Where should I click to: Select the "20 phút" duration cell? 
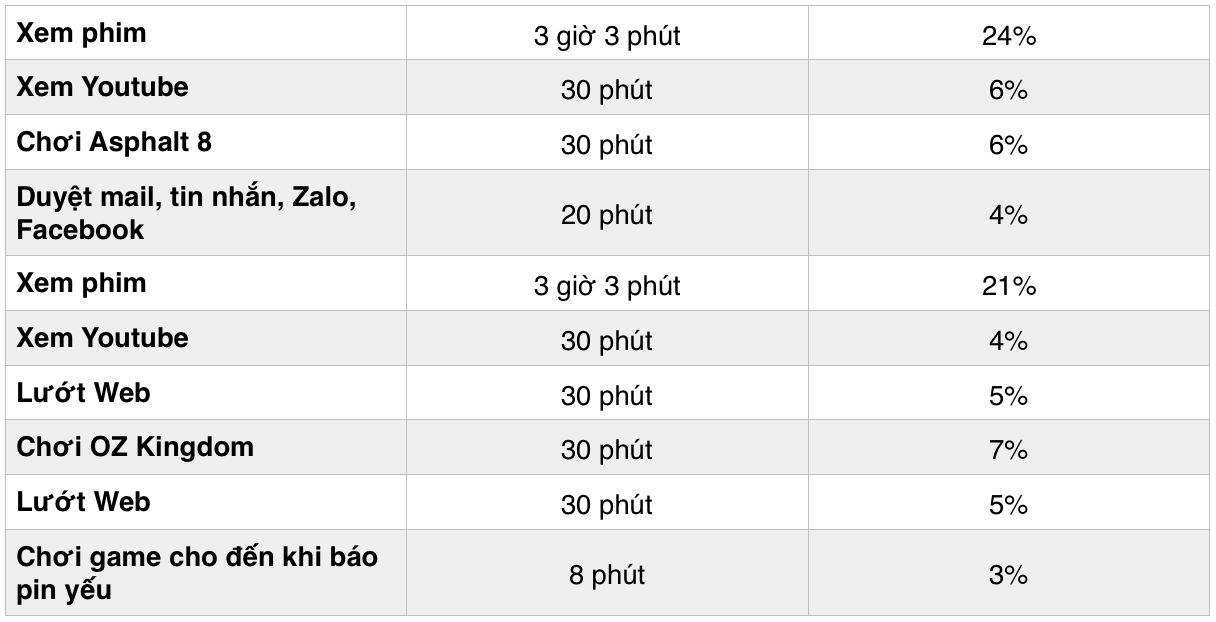607,215
